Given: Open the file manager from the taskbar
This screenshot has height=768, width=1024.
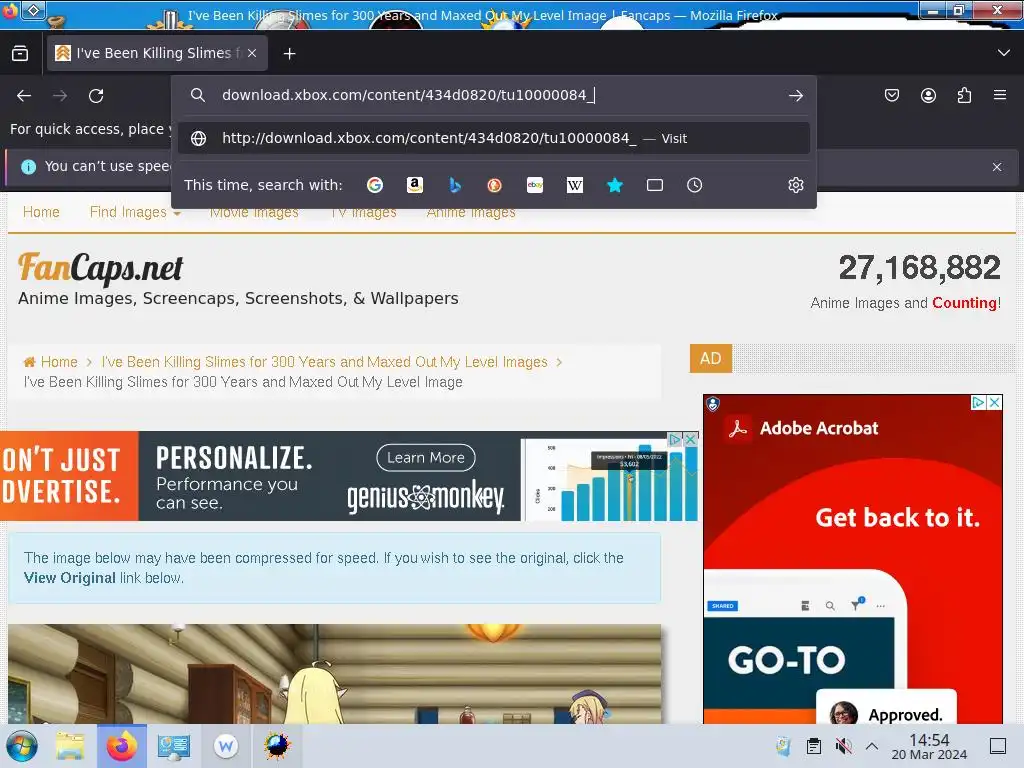Looking at the screenshot, I should [70, 746].
